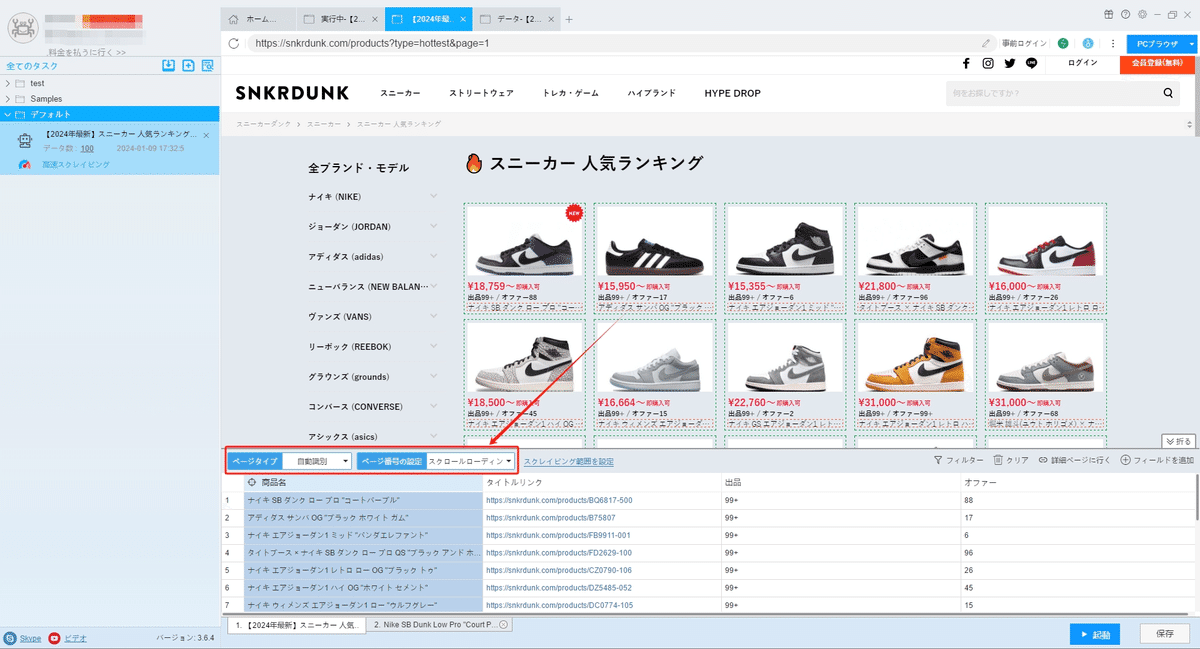Switch to the ホーム tab
1200x649 pixels.
click(x=260, y=19)
